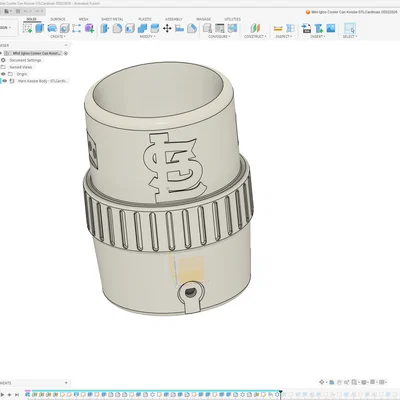Expand the Comments panel

pos(66,383)
